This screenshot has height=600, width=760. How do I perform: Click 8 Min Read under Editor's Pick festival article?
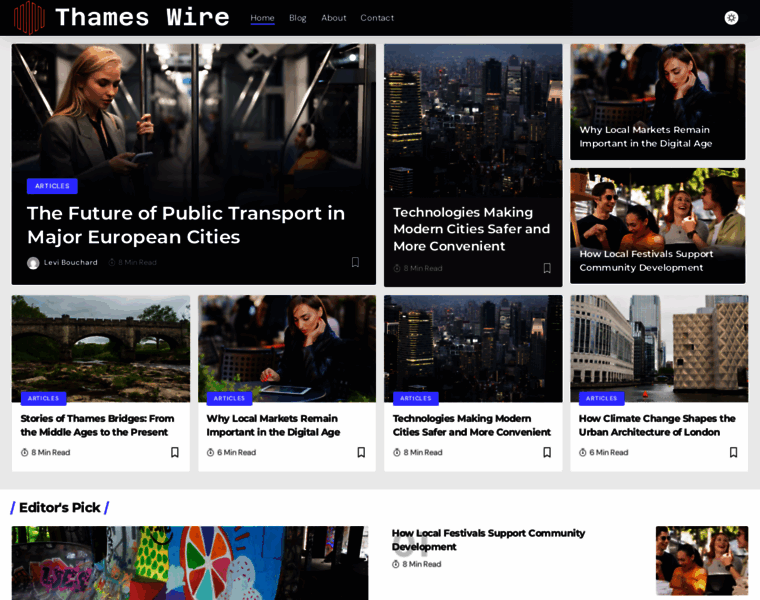pyautogui.click(x=422, y=564)
